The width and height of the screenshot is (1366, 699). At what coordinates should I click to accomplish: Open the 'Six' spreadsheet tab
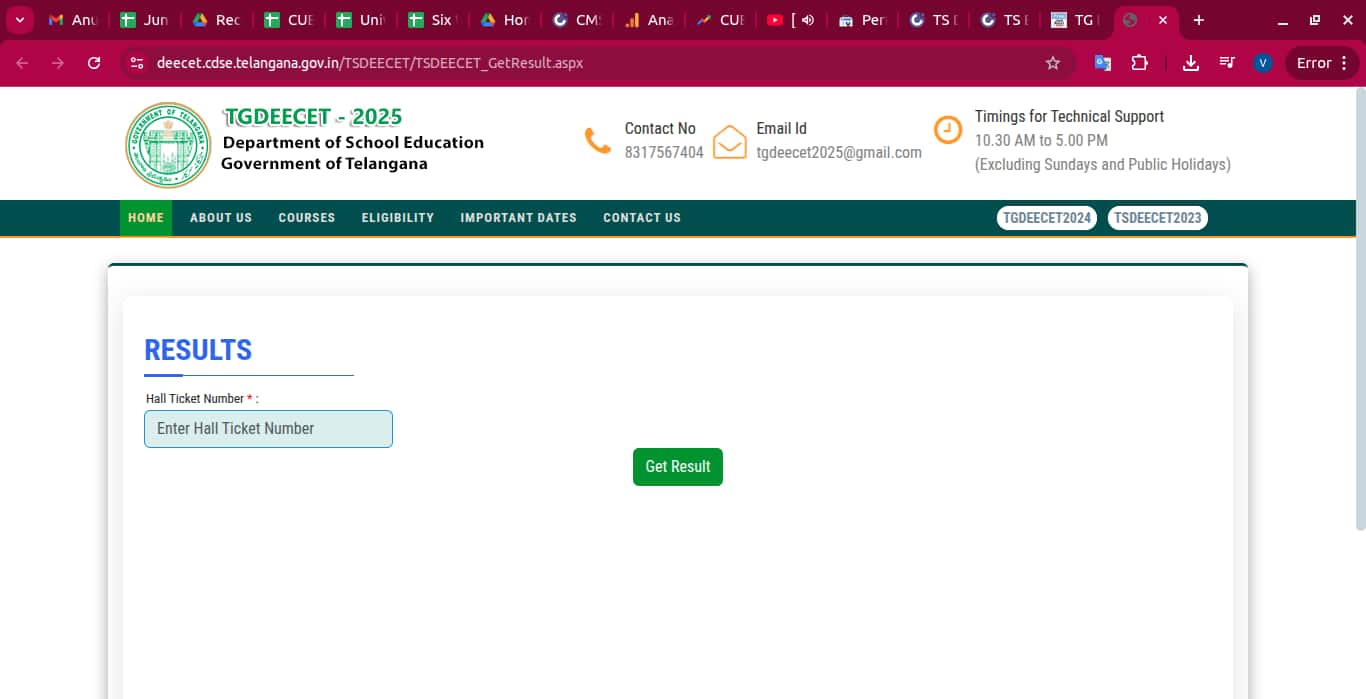point(432,20)
